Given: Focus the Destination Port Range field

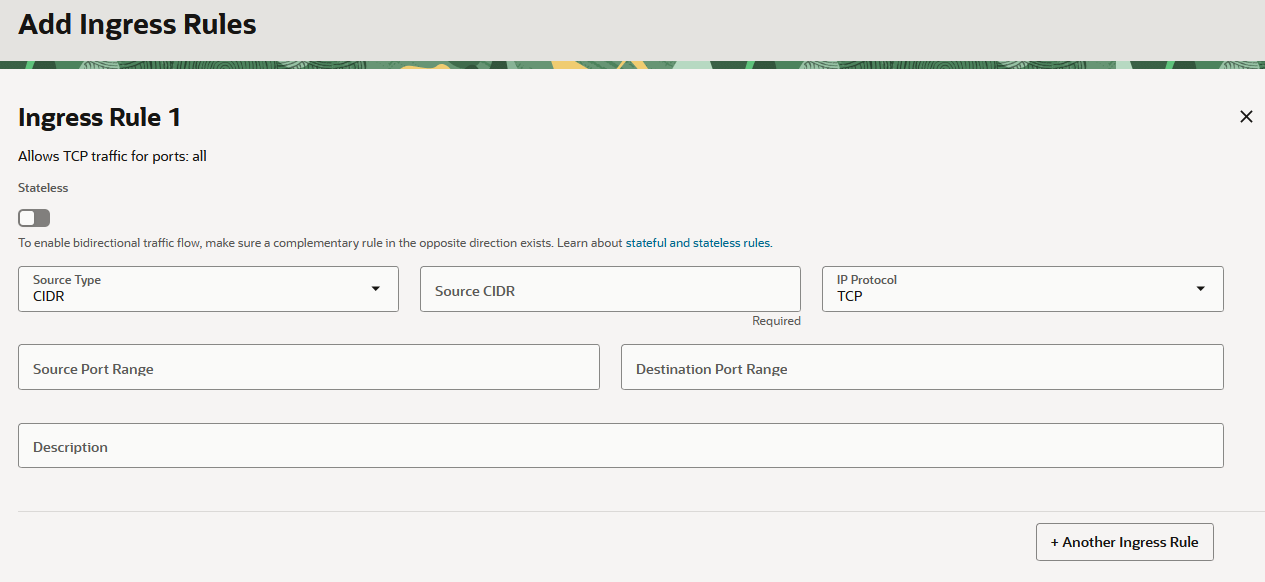Looking at the screenshot, I should pos(922,367).
